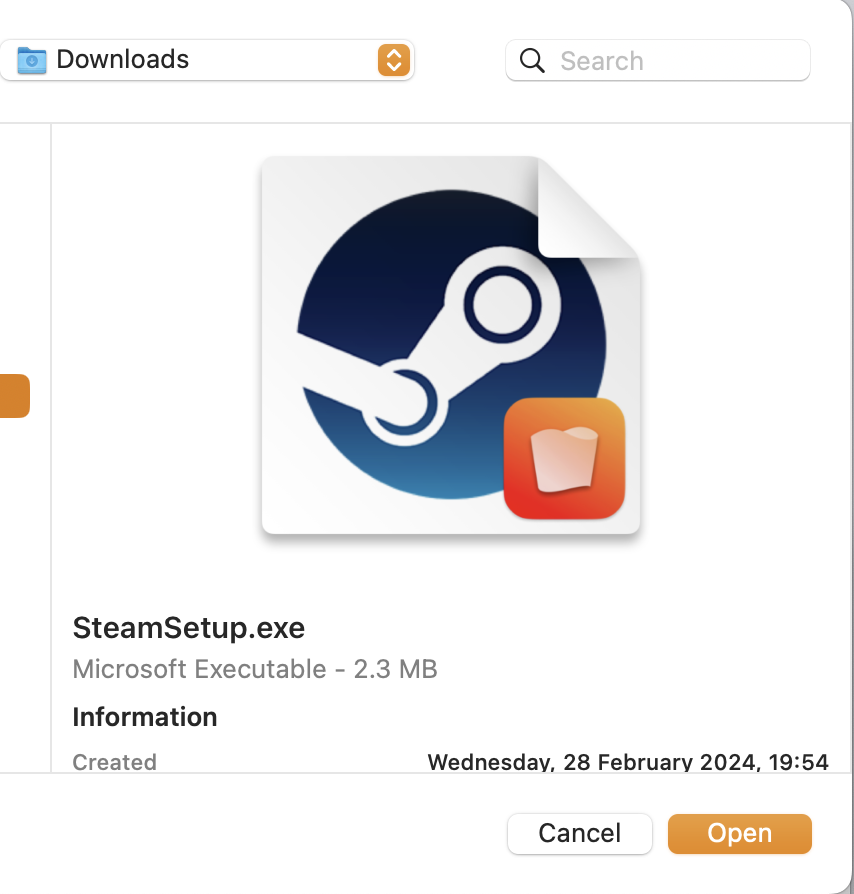Click the SteamSetup.exe file name

point(189,628)
